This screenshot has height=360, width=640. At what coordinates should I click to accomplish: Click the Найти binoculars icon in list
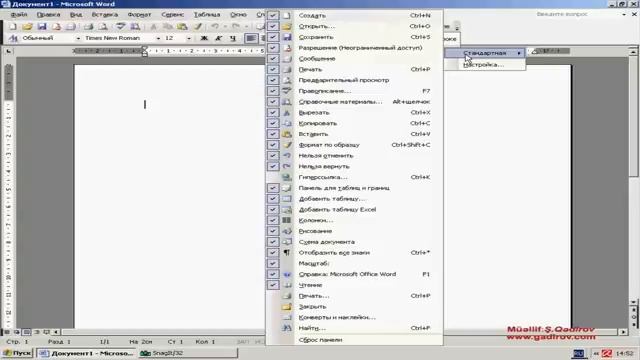click(x=287, y=328)
